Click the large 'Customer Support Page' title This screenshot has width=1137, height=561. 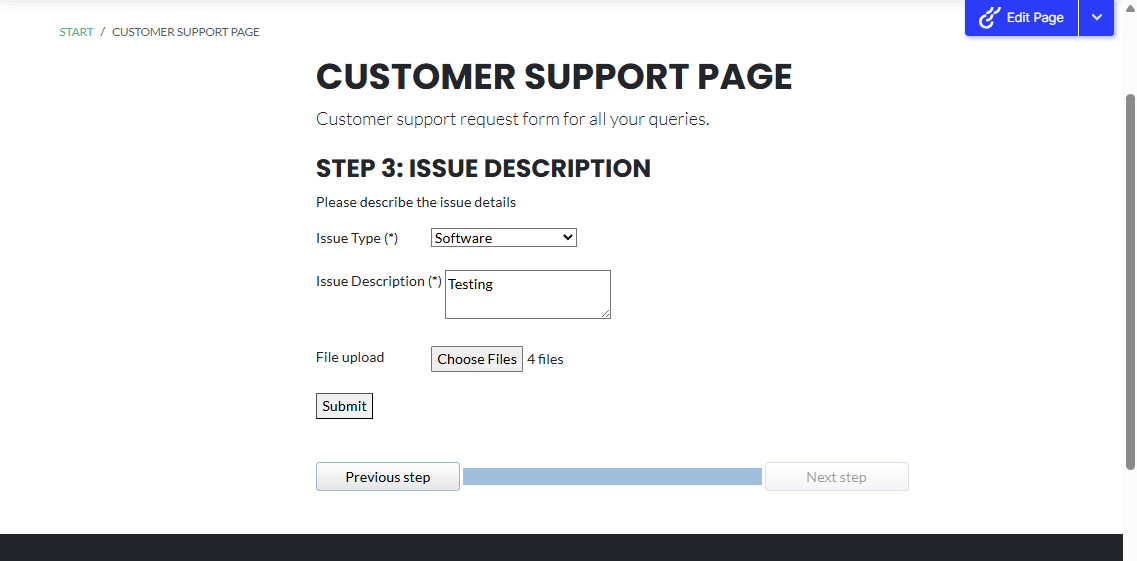point(554,77)
